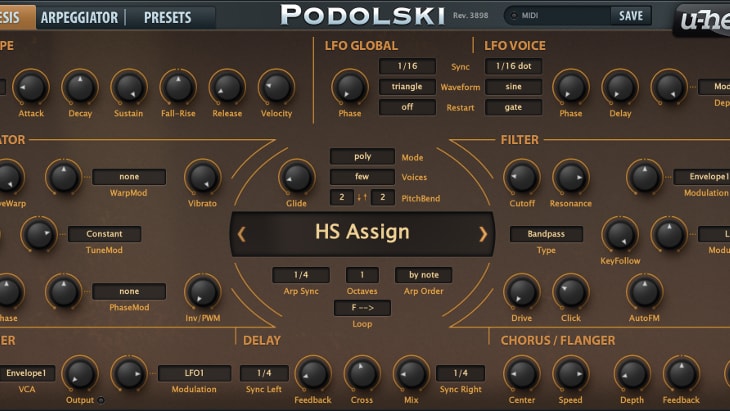Click the Save button

click(x=631, y=16)
